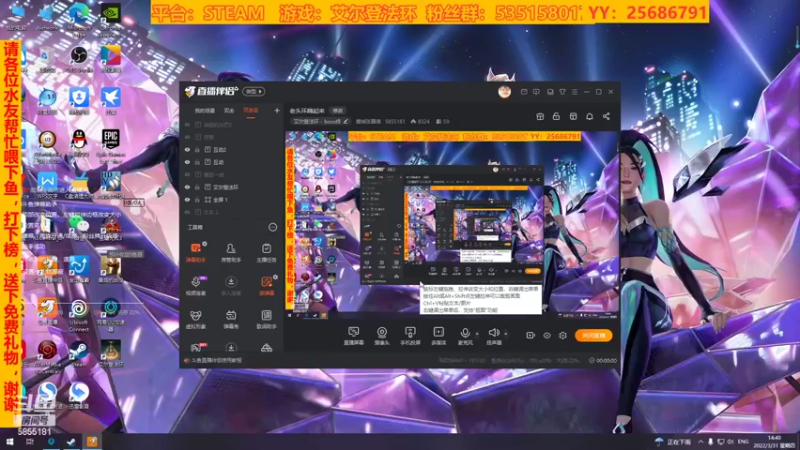Open the hamburger menu in the title bar
The image size is (800, 450).
point(574,92)
